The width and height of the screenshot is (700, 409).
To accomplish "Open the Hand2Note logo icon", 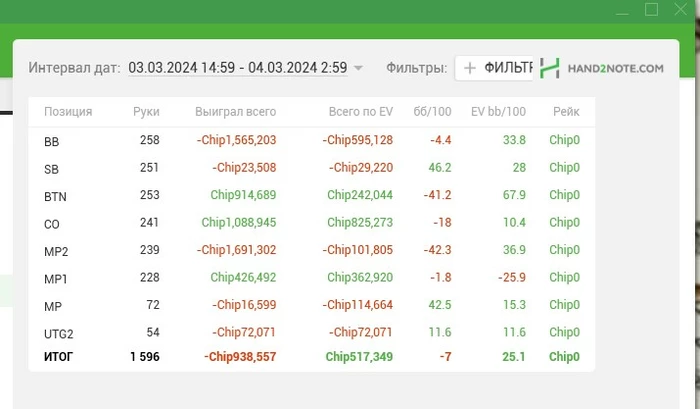I will coord(550,68).
